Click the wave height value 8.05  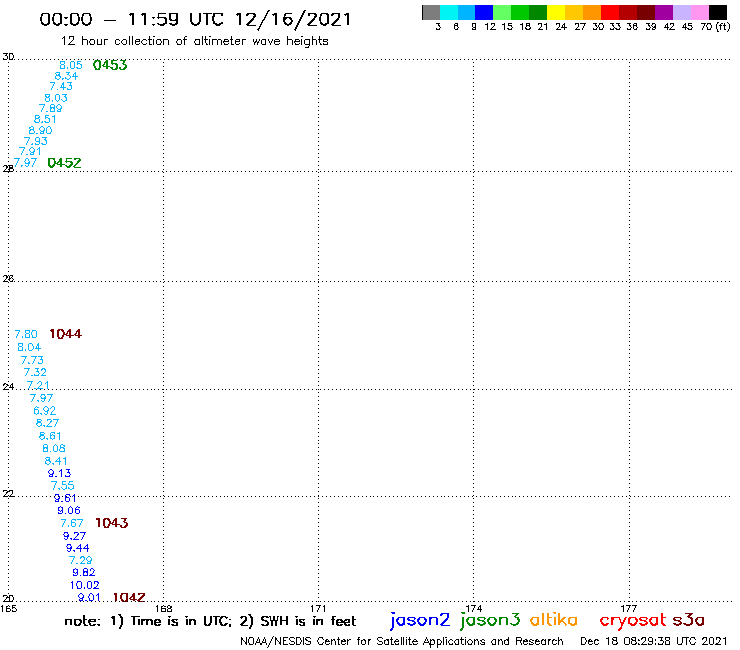(71, 65)
